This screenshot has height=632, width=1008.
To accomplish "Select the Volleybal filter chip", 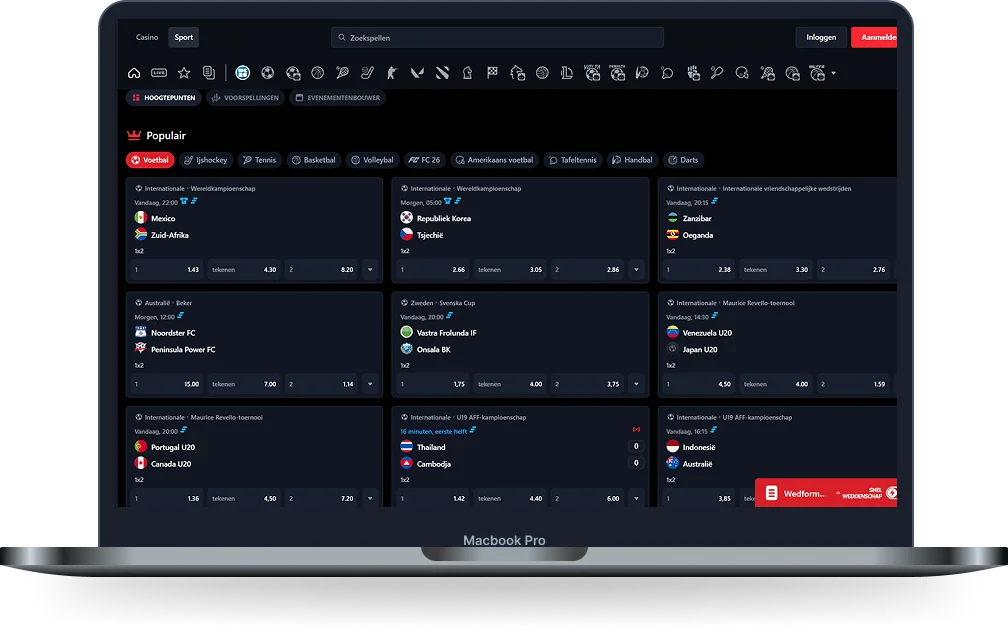I will click(372, 160).
